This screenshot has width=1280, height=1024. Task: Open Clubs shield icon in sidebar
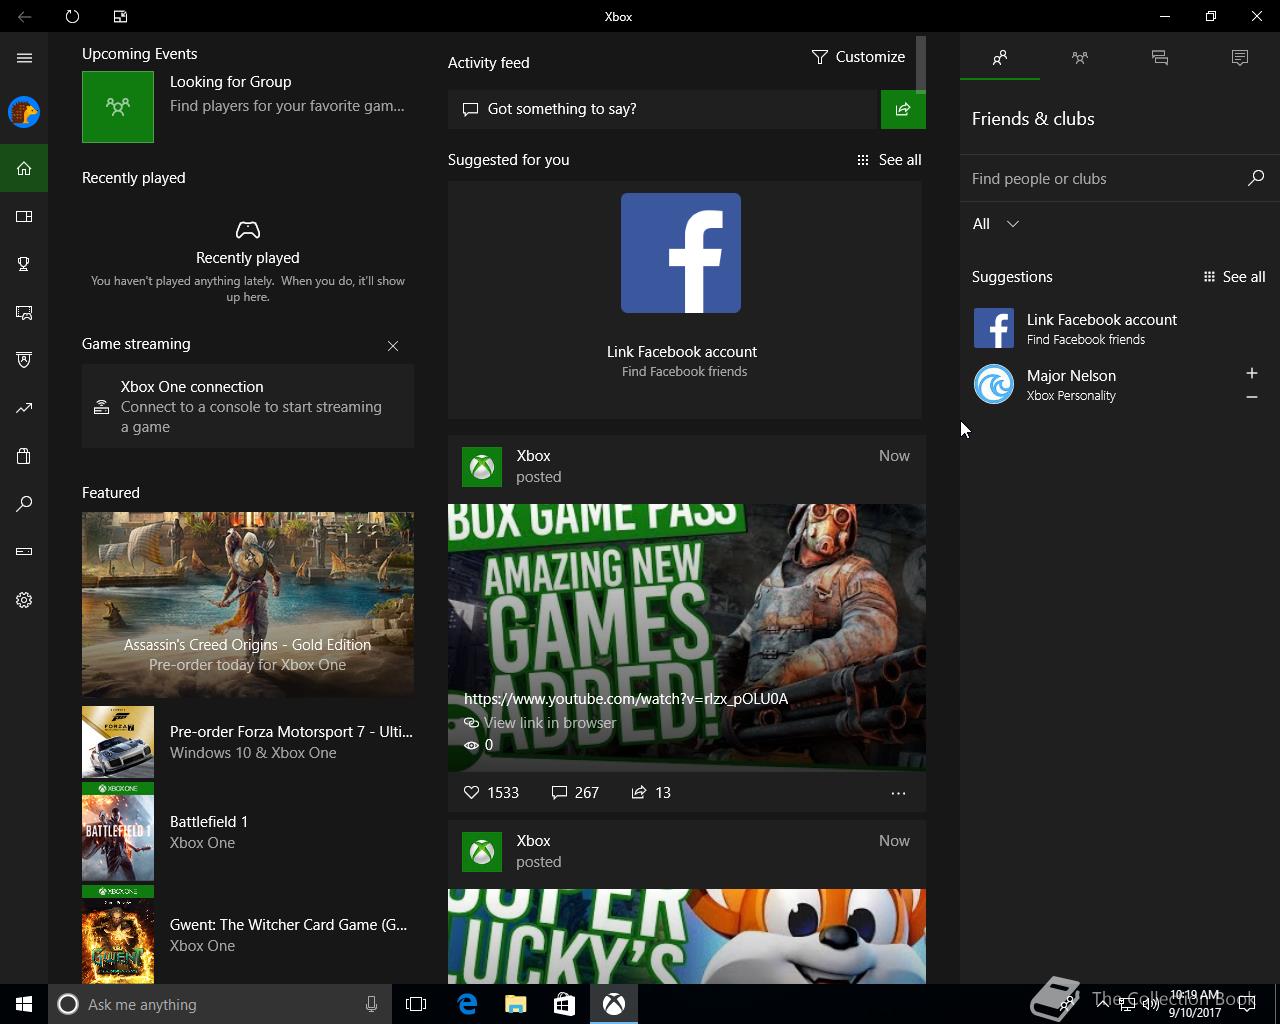[24, 360]
